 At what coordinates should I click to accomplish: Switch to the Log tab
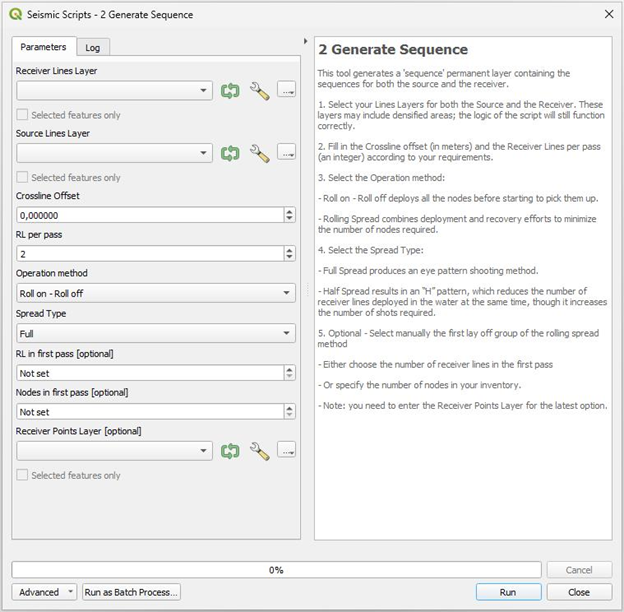(92, 47)
